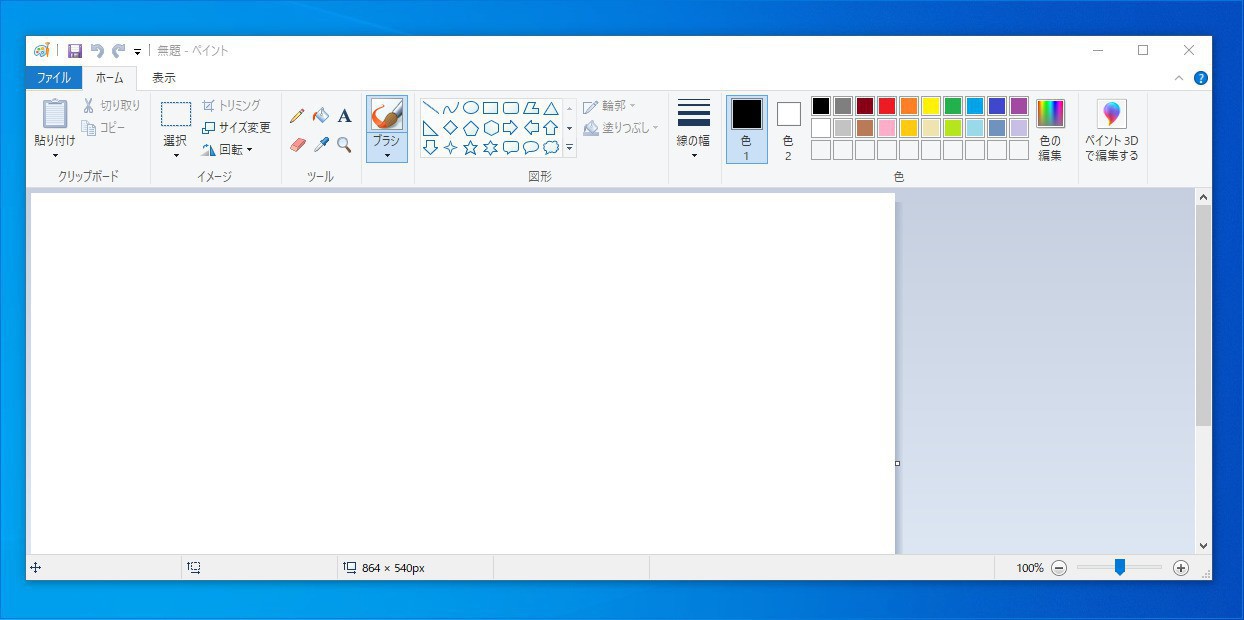Click the white drawing canvas
Image resolution: width=1244 pixels, height=620 pixels.
point(463,373)
